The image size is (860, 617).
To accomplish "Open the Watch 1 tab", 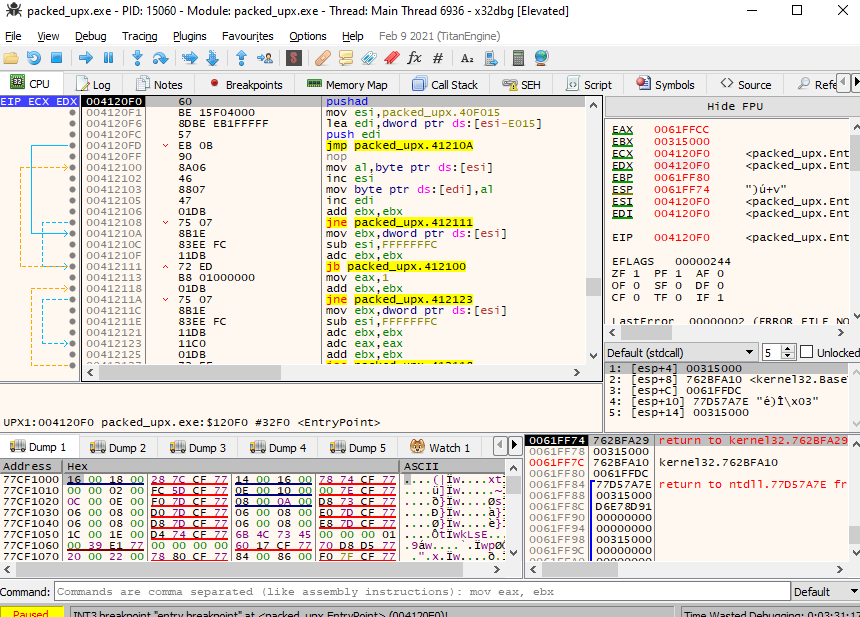I will coord(440,448).
